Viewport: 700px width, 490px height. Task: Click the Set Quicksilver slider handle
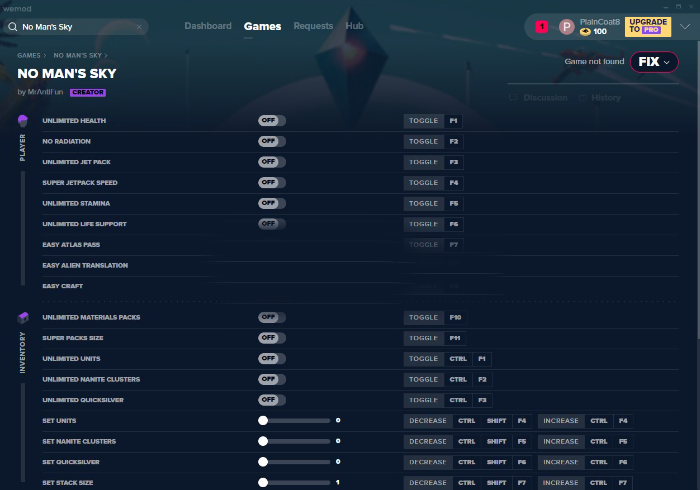pos(263,462)
